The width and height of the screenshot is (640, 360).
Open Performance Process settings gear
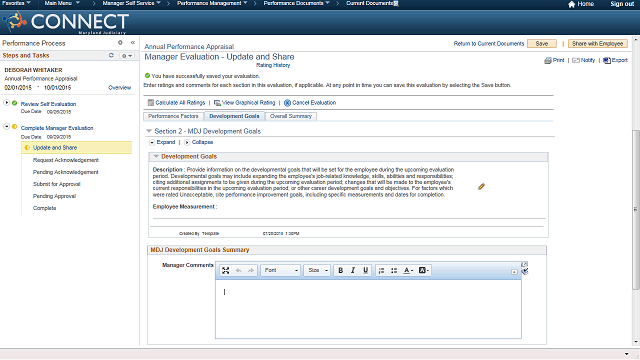coord(120,42)
